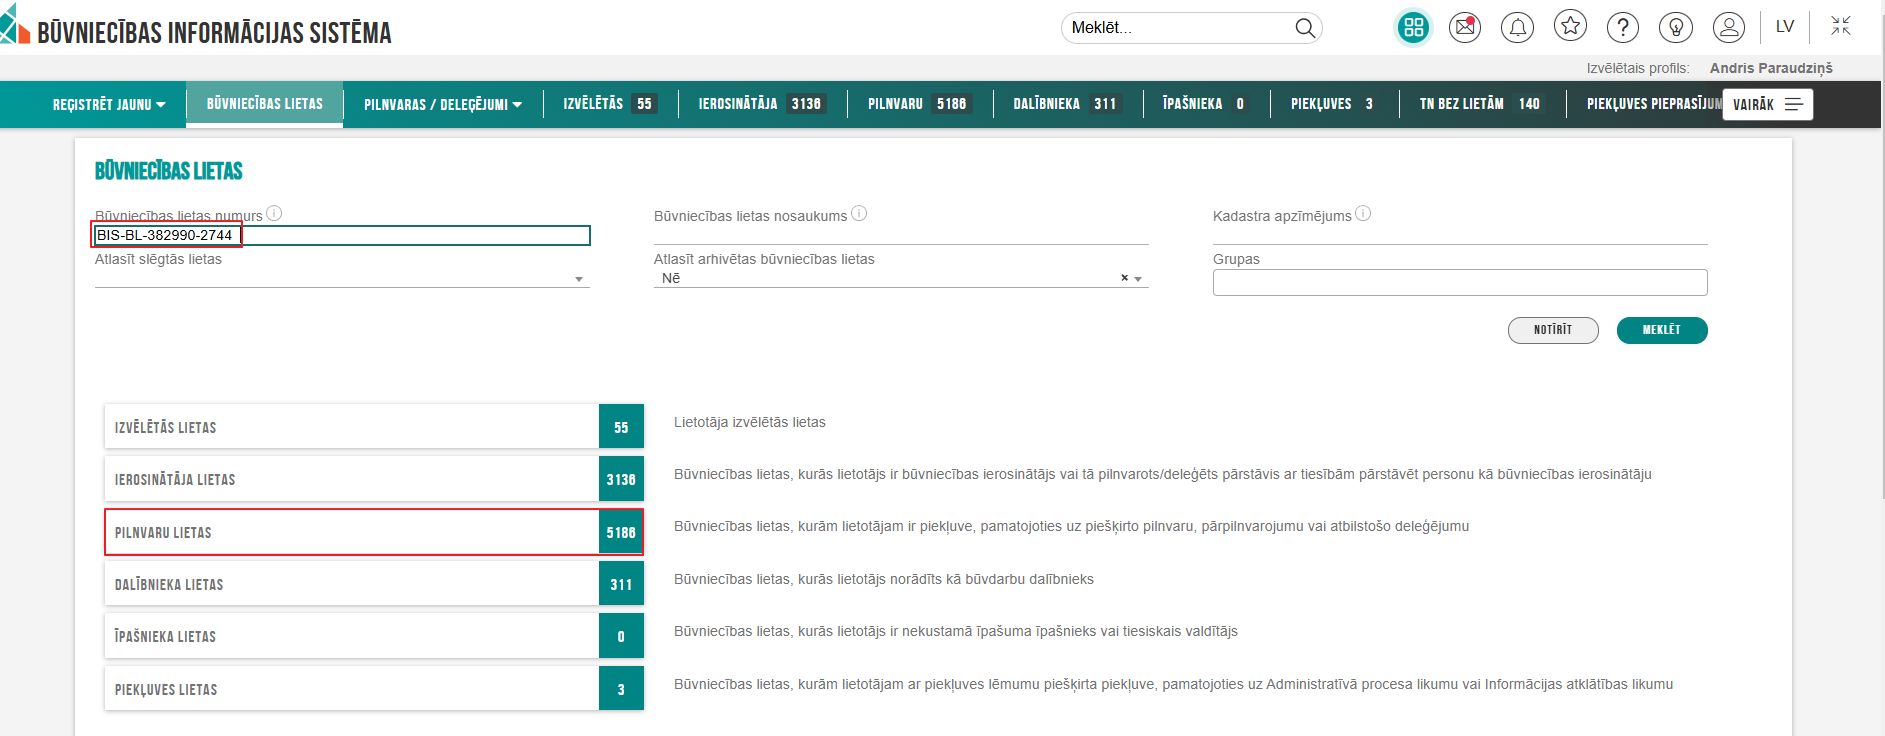Select the Īpašnieka 0 tab

pyautogui.click(x=1206, y=104)
